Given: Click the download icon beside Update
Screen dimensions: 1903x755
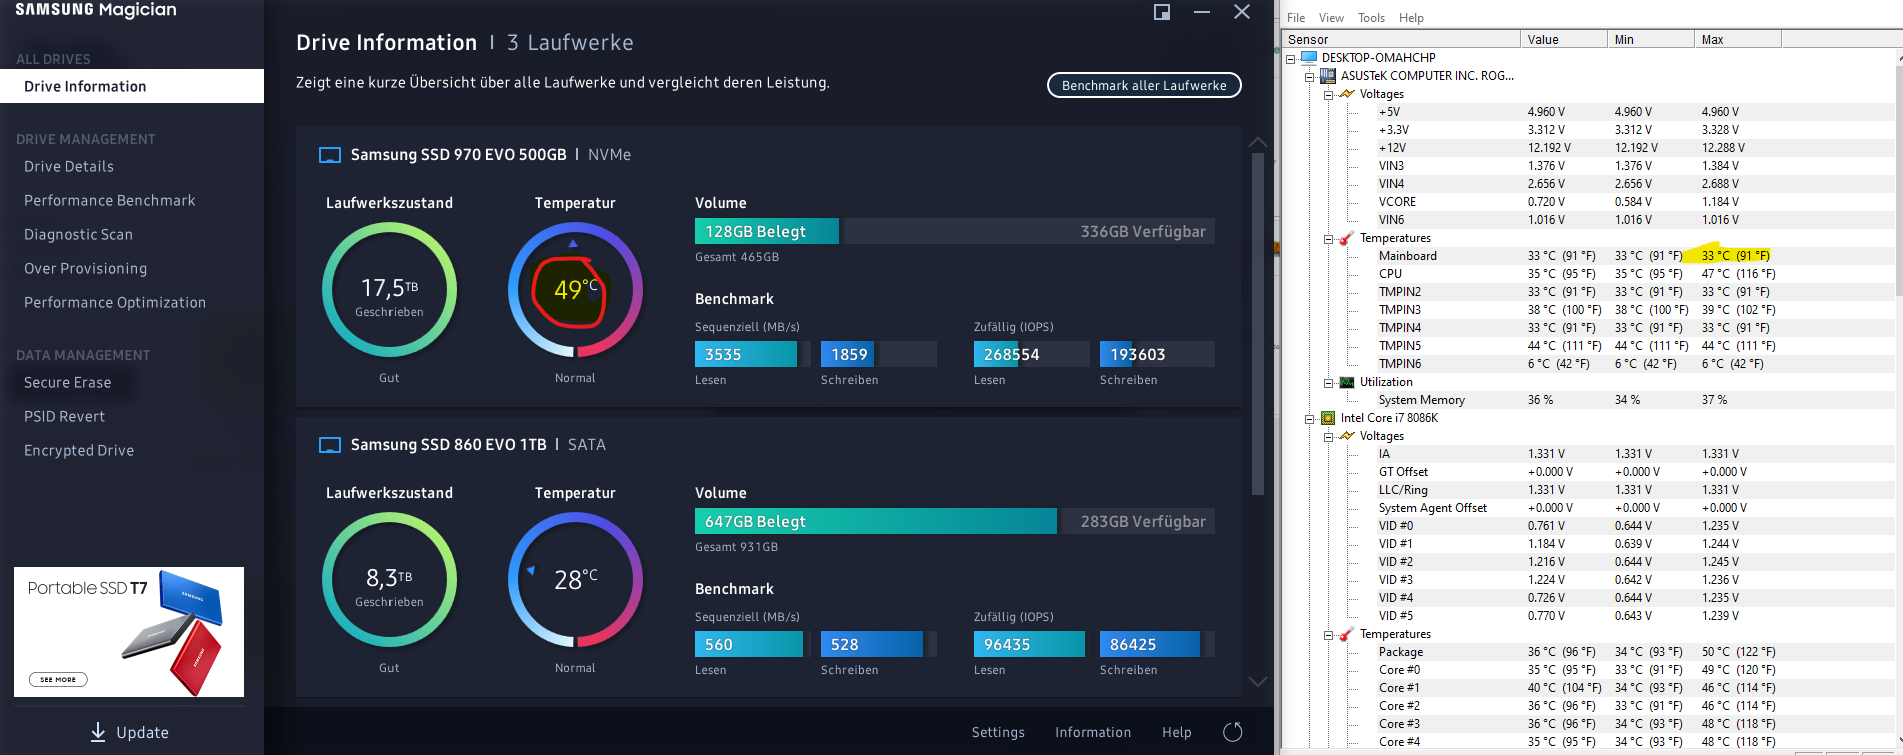Looking at the screenshot, I should 98,732.
